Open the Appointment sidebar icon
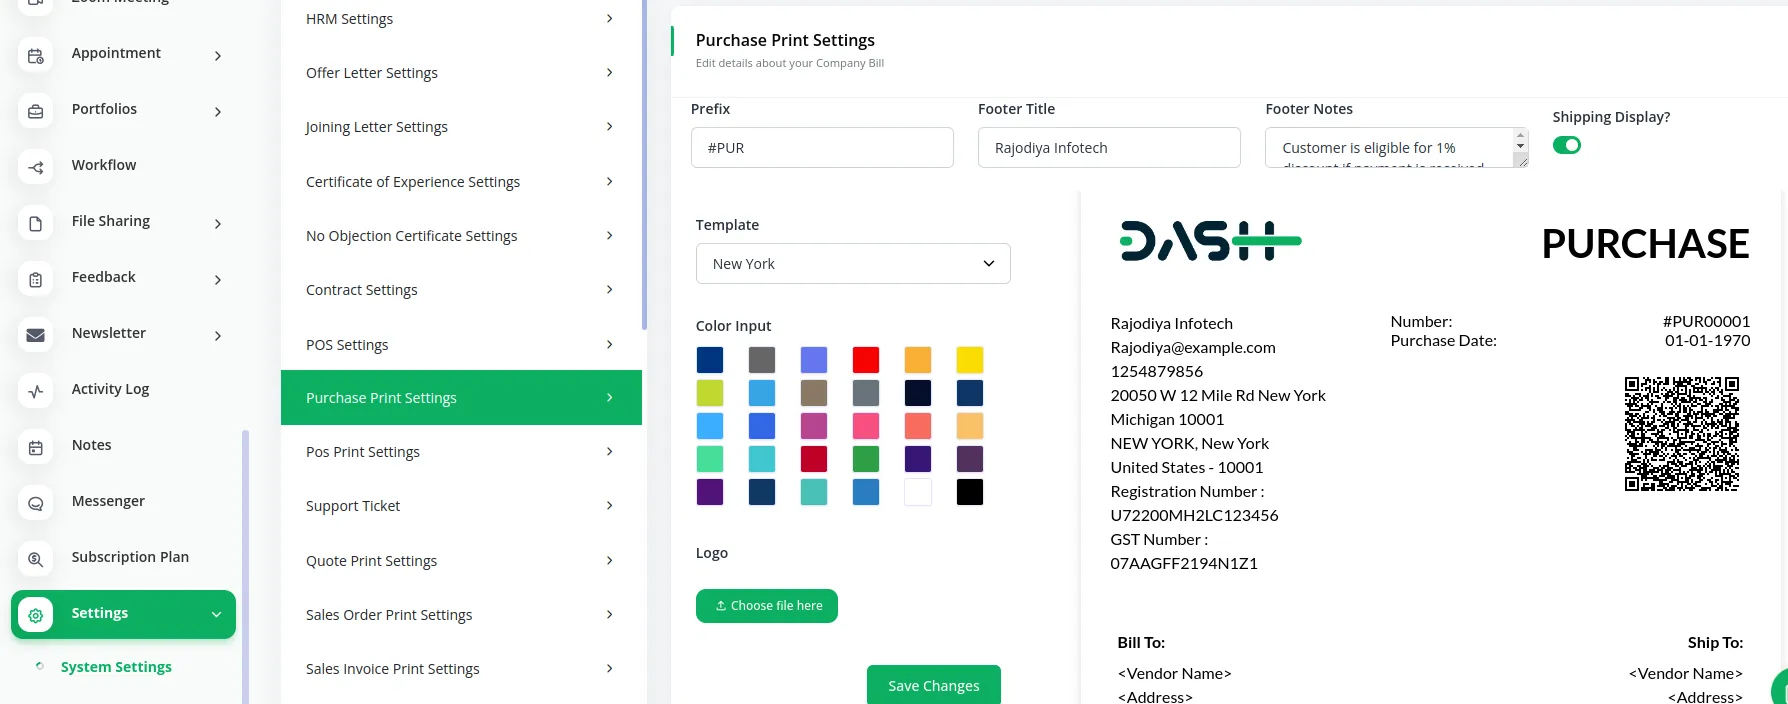Viewport: 1788px width, 704px height. pyautogui.click(x=35, y=54)
